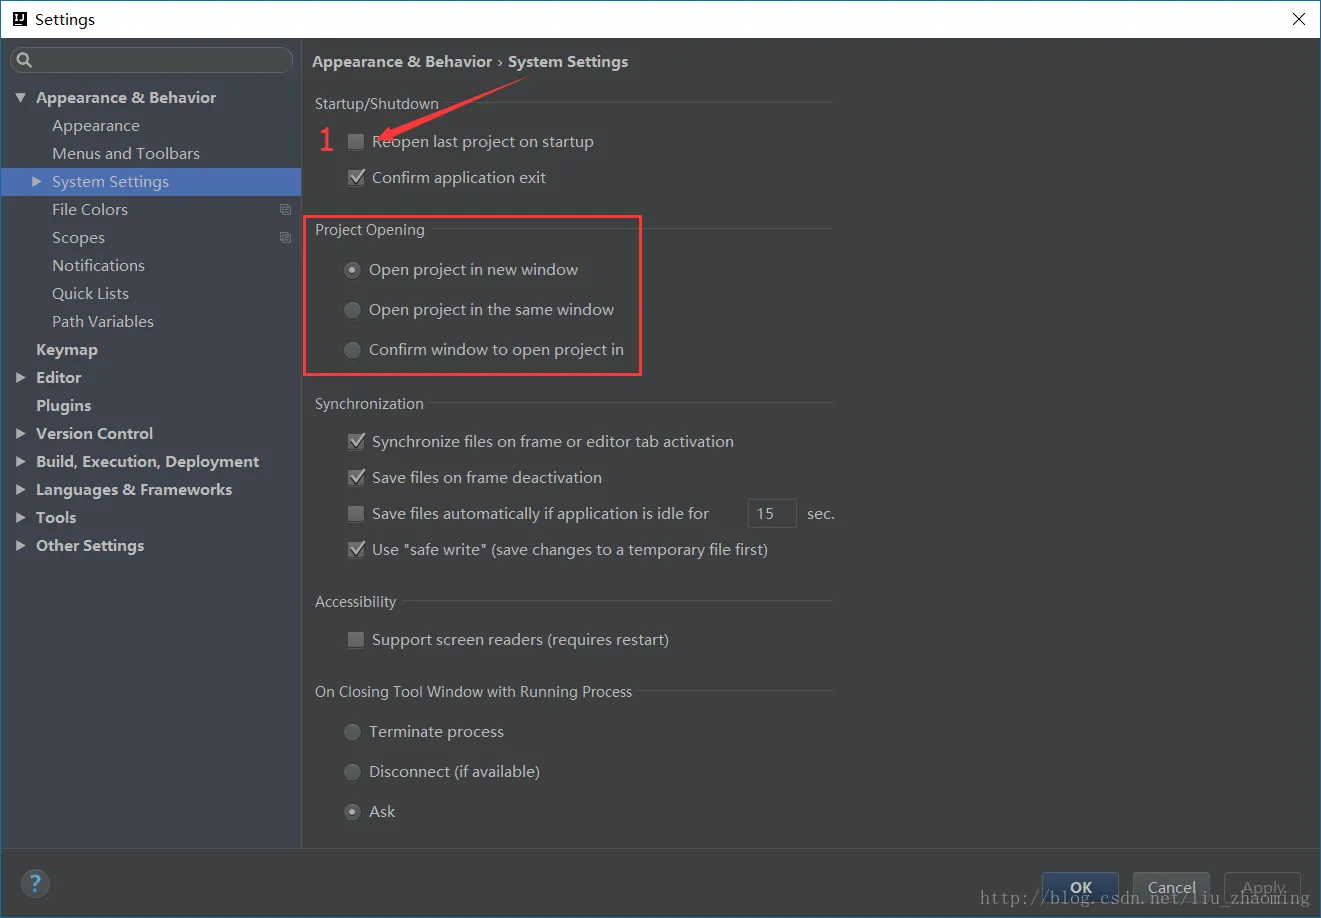Open help with the question mark button
Screen dimensions: 1321x918
click(x=35, y=883)
